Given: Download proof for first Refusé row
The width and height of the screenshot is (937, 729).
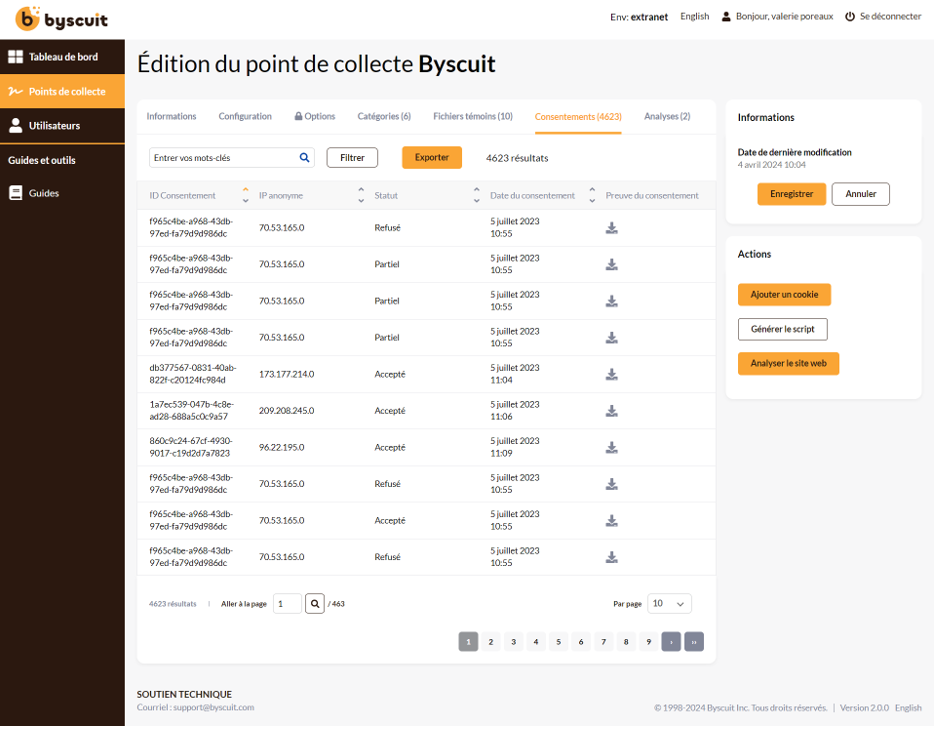Looking at the screenshot, I should 611,228.
